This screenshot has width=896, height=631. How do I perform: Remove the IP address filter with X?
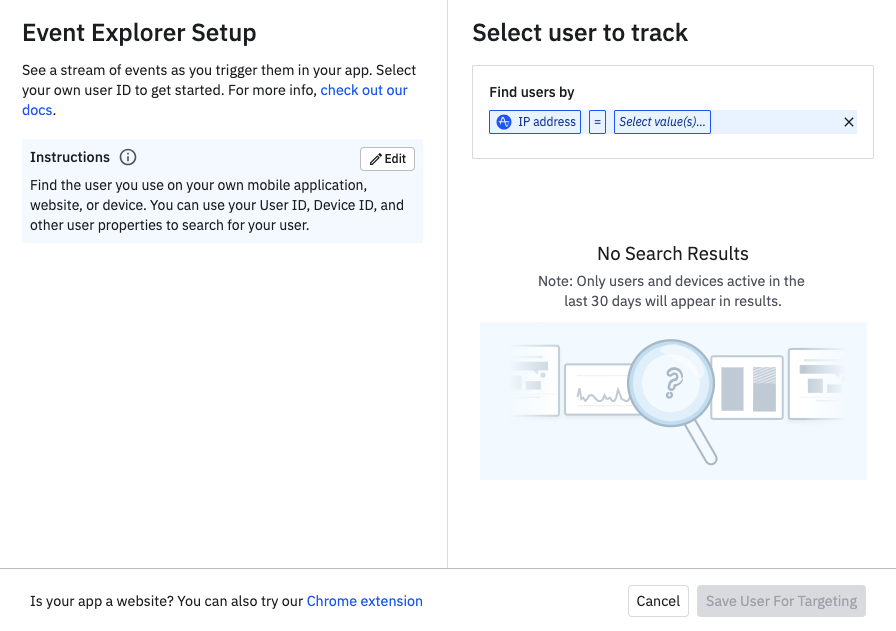[x=849, y=122]
